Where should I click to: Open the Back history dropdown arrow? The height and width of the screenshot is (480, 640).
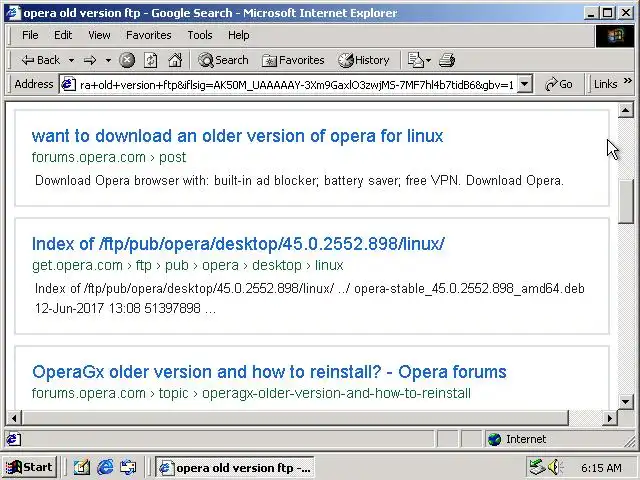71,60
